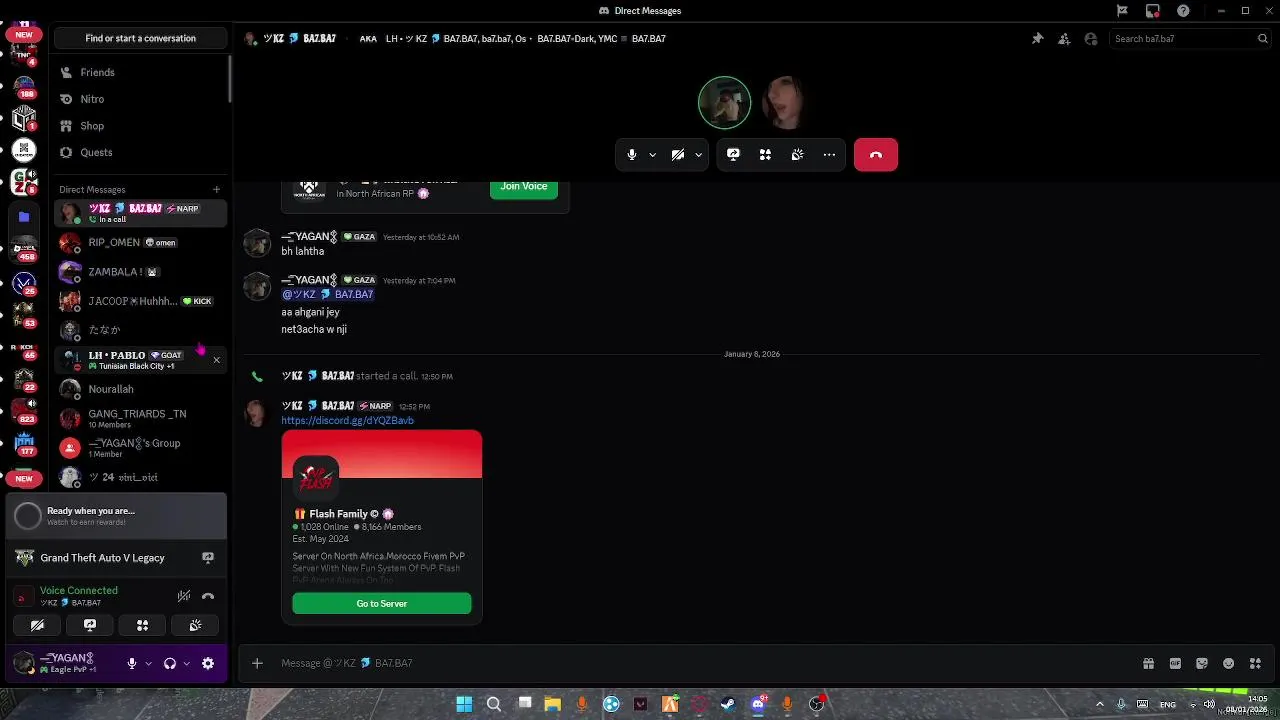Open RIP_OMEN direct message

coord(140,243)
